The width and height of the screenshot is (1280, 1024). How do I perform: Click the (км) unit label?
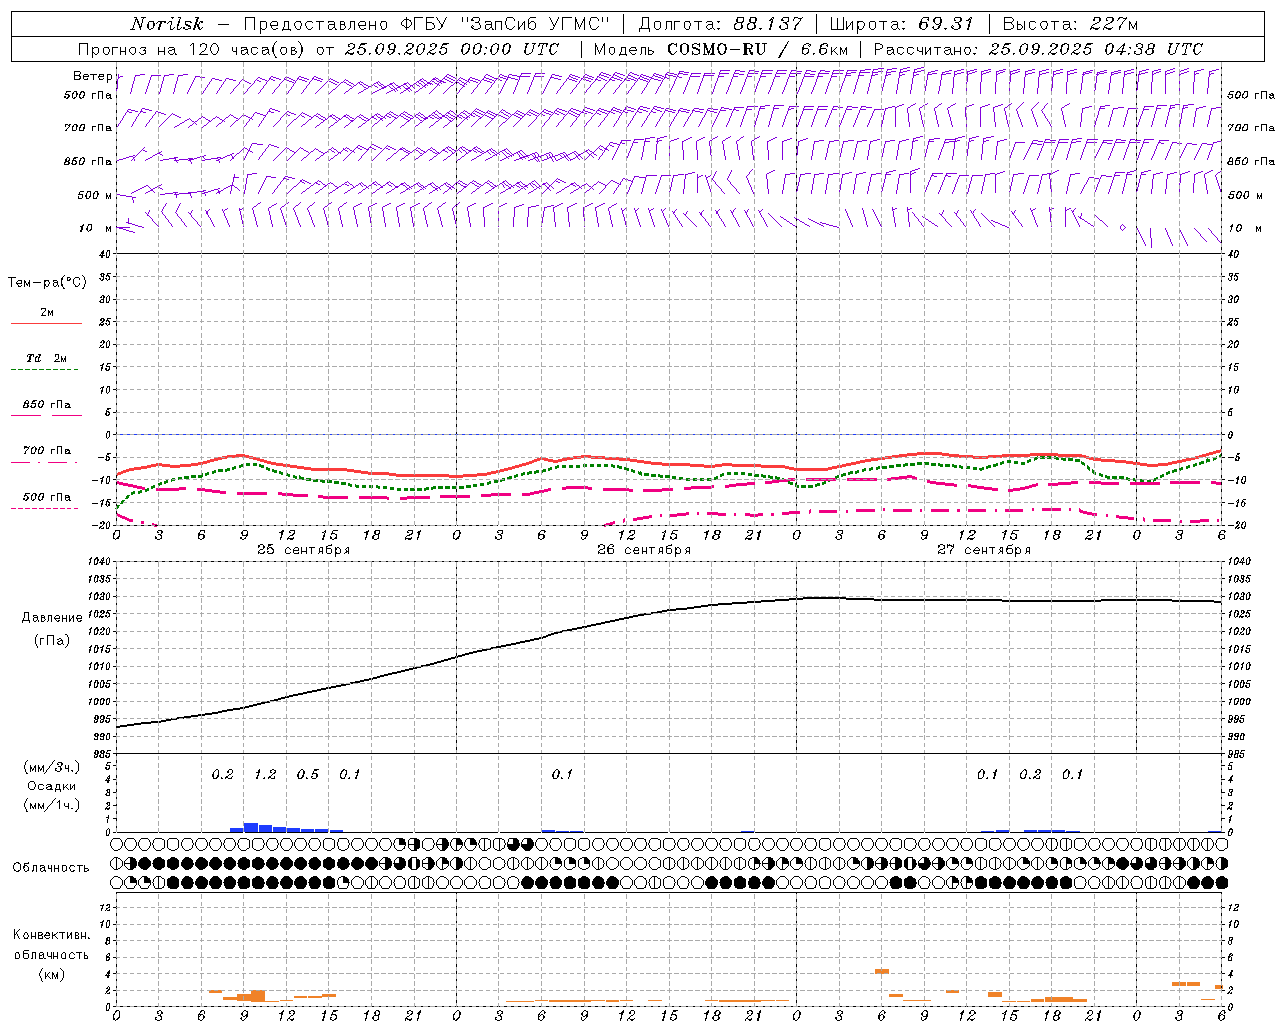[x=51, y=974]
